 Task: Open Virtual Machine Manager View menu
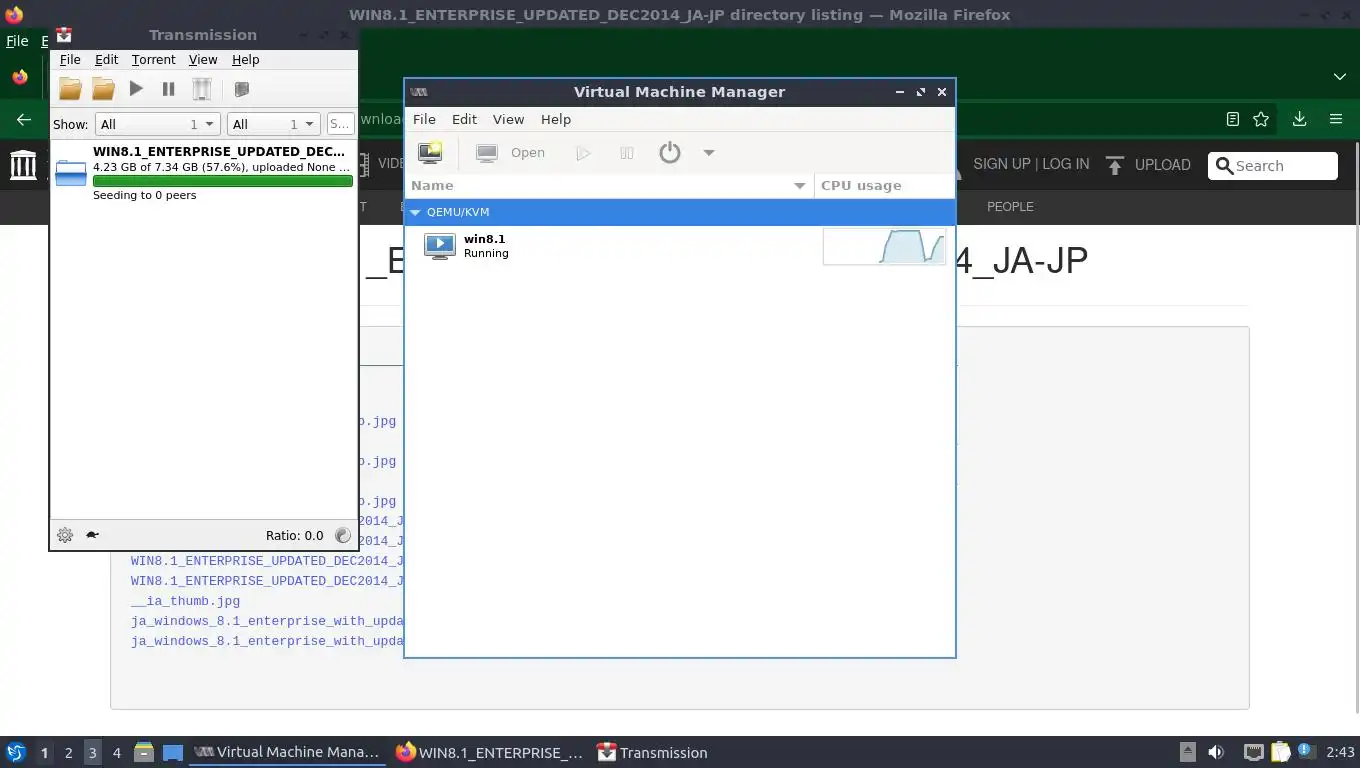tap(508, 119)
